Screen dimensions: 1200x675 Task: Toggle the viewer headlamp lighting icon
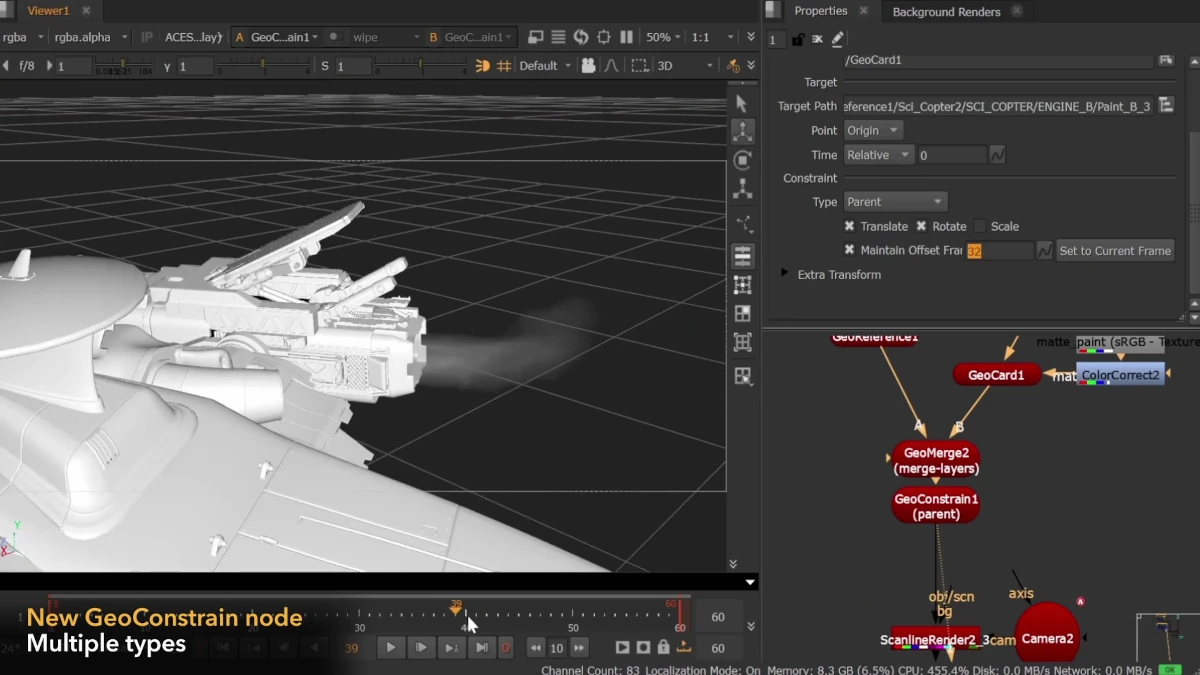point(482,66)
